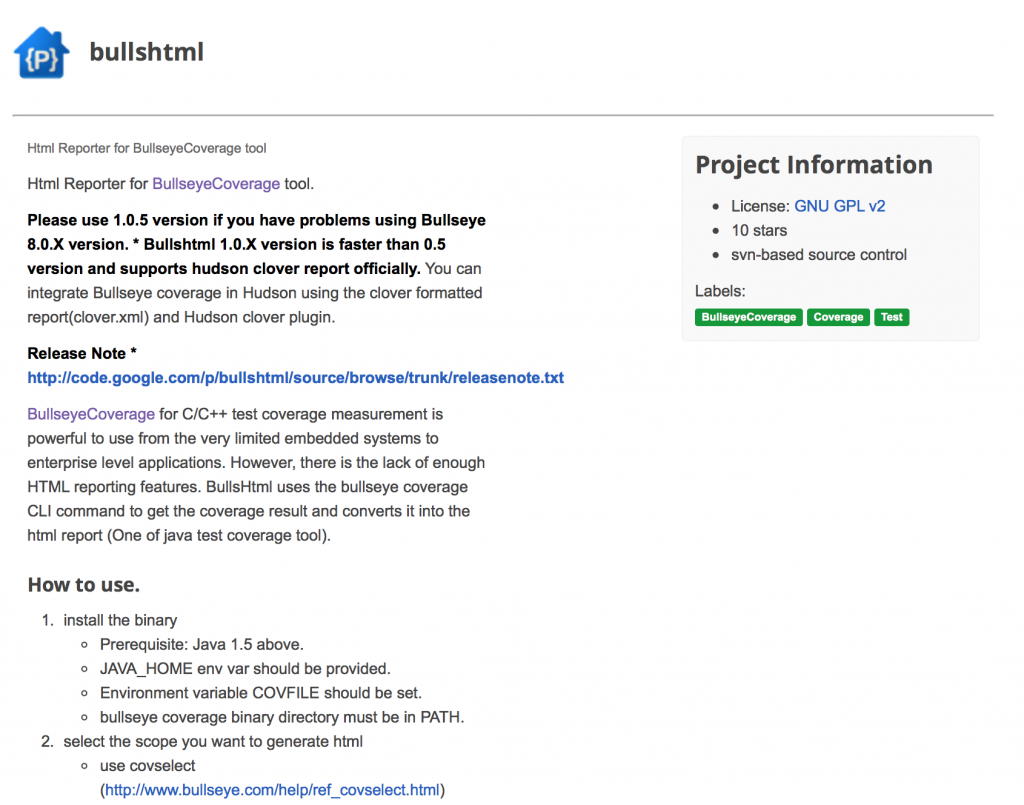Screen dimensions: 1024x805
Task: Open the releasenote.txt URL link
Action: pyautogui.click(x=295, y=378)
